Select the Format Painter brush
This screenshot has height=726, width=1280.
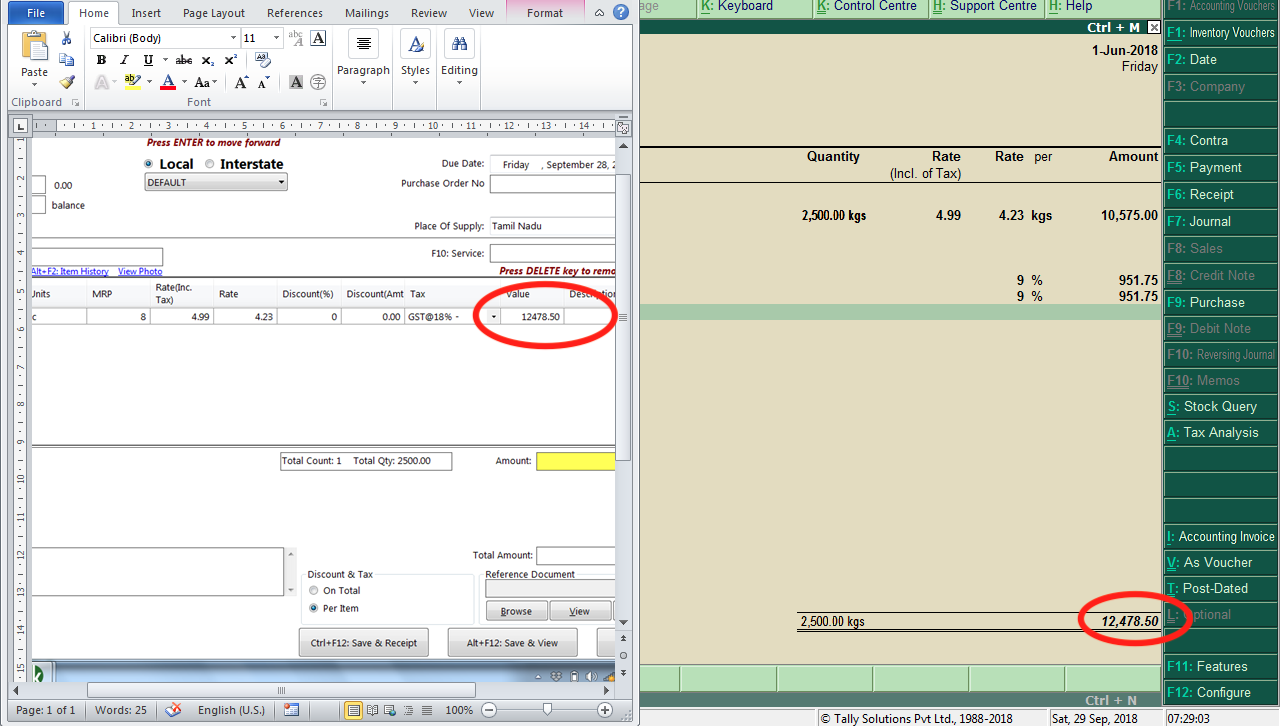(66, 82)
